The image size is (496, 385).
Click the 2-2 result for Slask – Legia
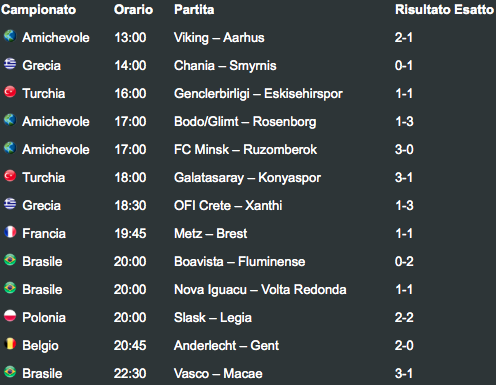[404, 317]
